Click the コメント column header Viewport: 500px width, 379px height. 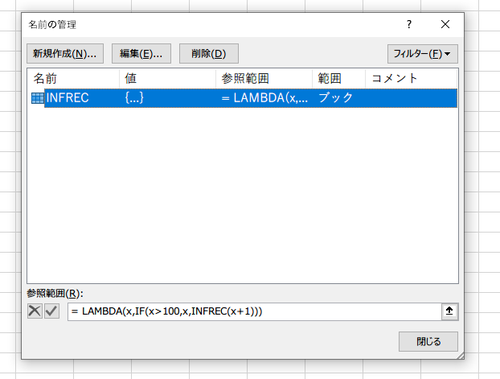(411, 79)
